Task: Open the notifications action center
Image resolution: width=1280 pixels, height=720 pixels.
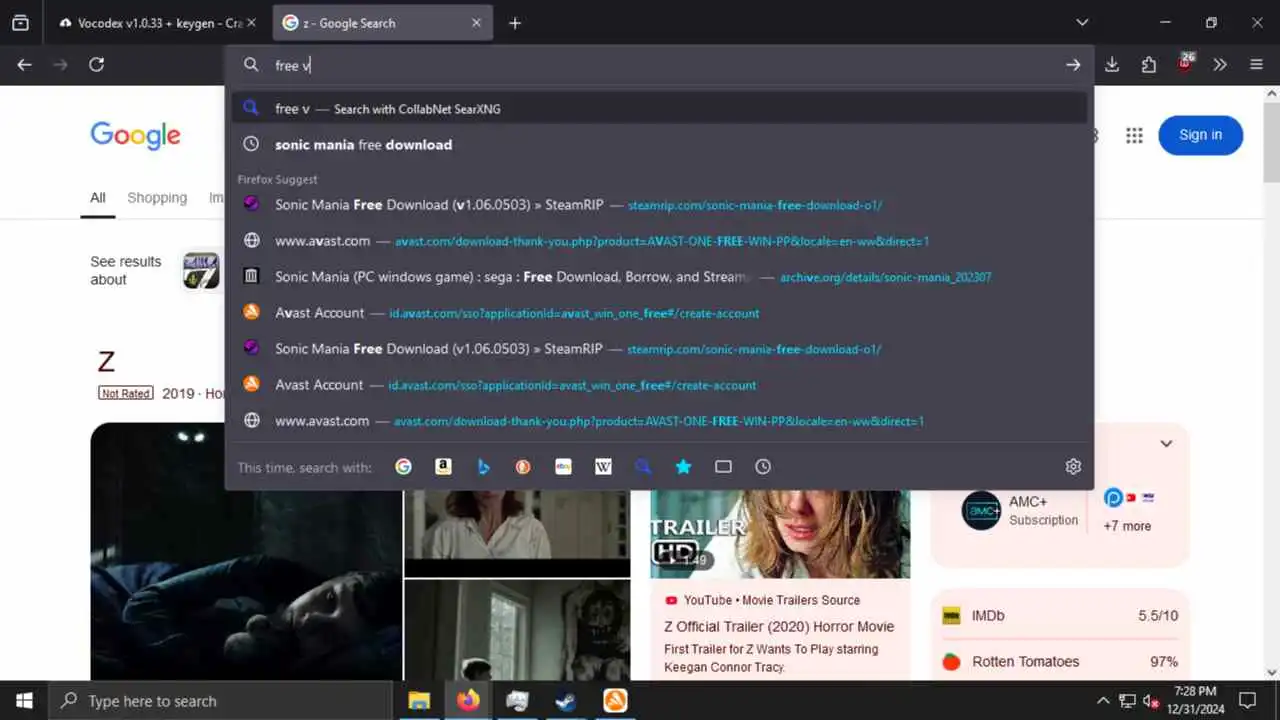Action: [1247, 701]
